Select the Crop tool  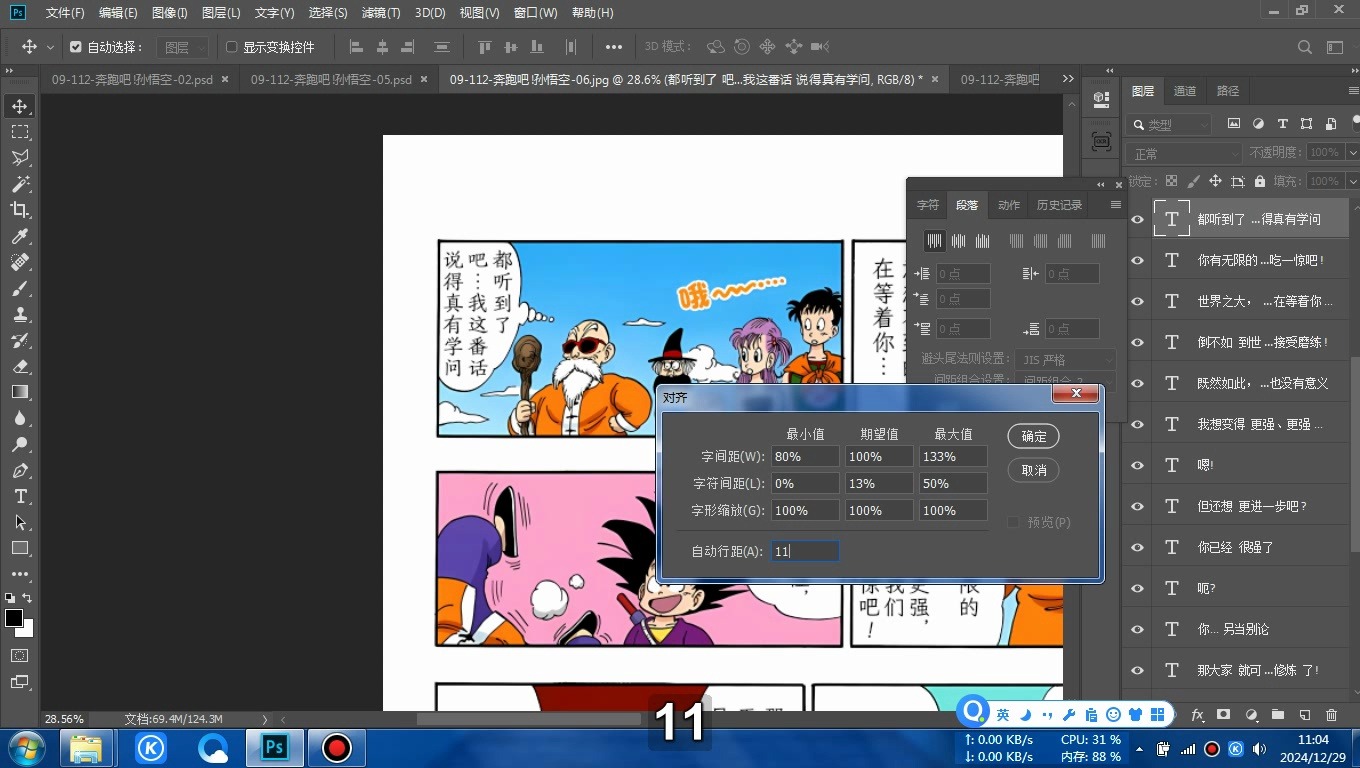(20, 210)
